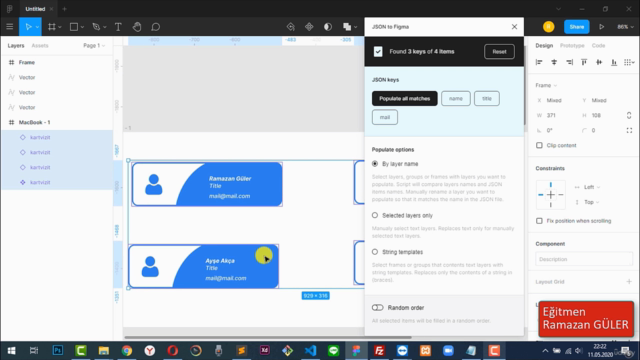Open the Pen tool dropdown arrow
The height and width of the screenshot is (360, 640).
(x=104, y=27)
